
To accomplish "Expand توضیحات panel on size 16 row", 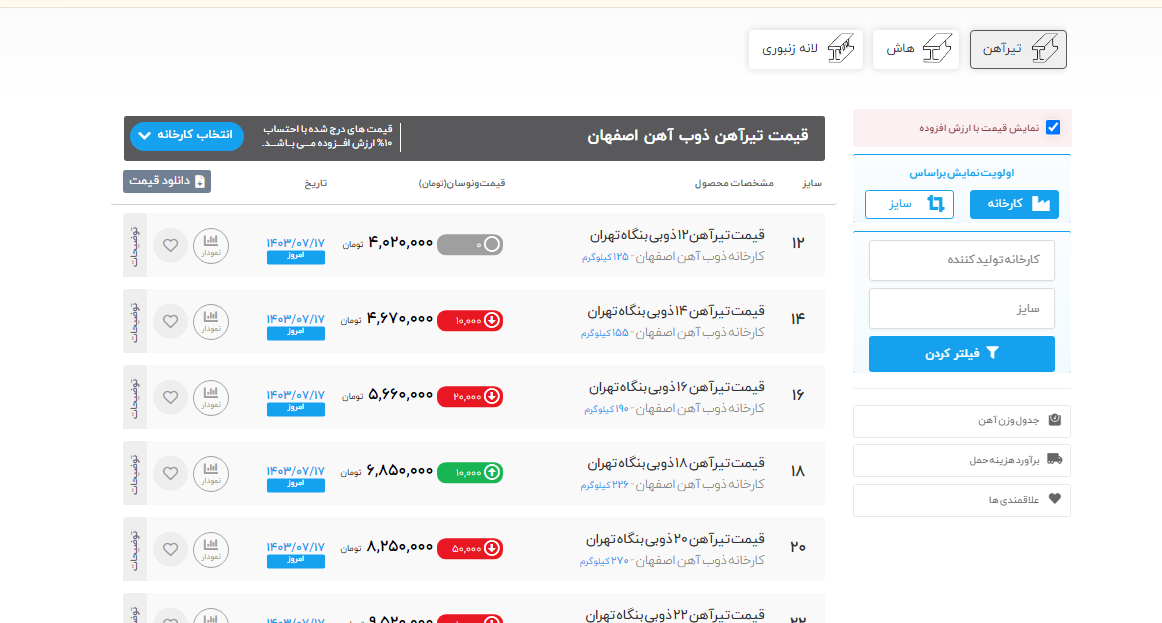I will (x=135, y=397).
